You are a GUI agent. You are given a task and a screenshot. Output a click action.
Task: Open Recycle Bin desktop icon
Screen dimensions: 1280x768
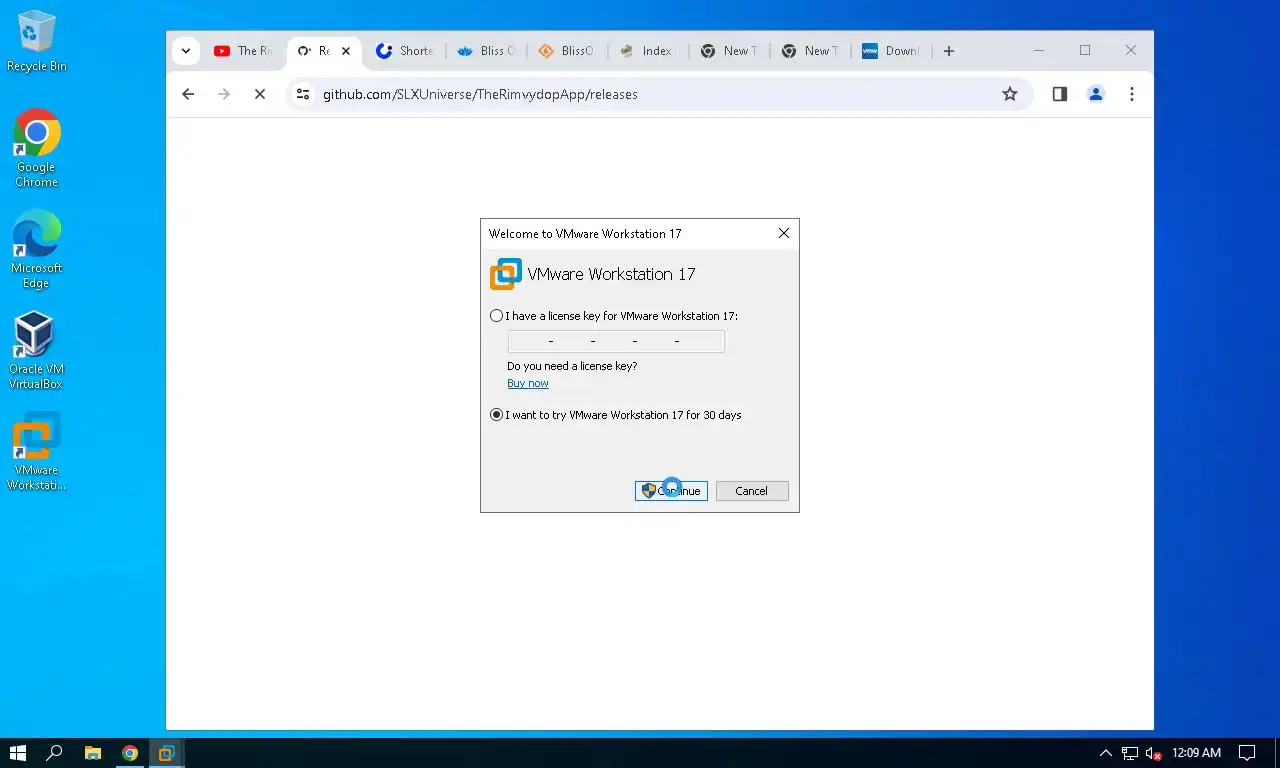click(x=37, y=42)
